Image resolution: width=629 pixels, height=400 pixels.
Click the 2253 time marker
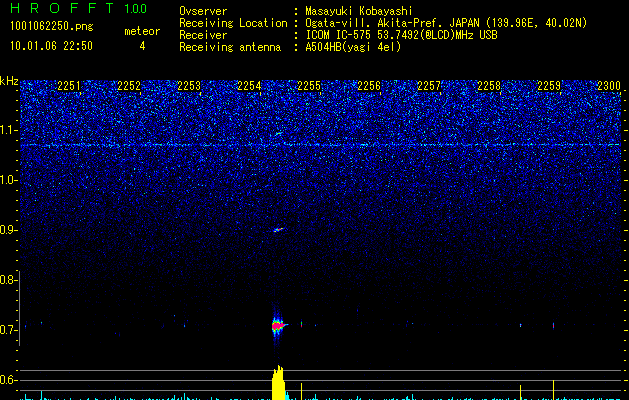[189, 86]
